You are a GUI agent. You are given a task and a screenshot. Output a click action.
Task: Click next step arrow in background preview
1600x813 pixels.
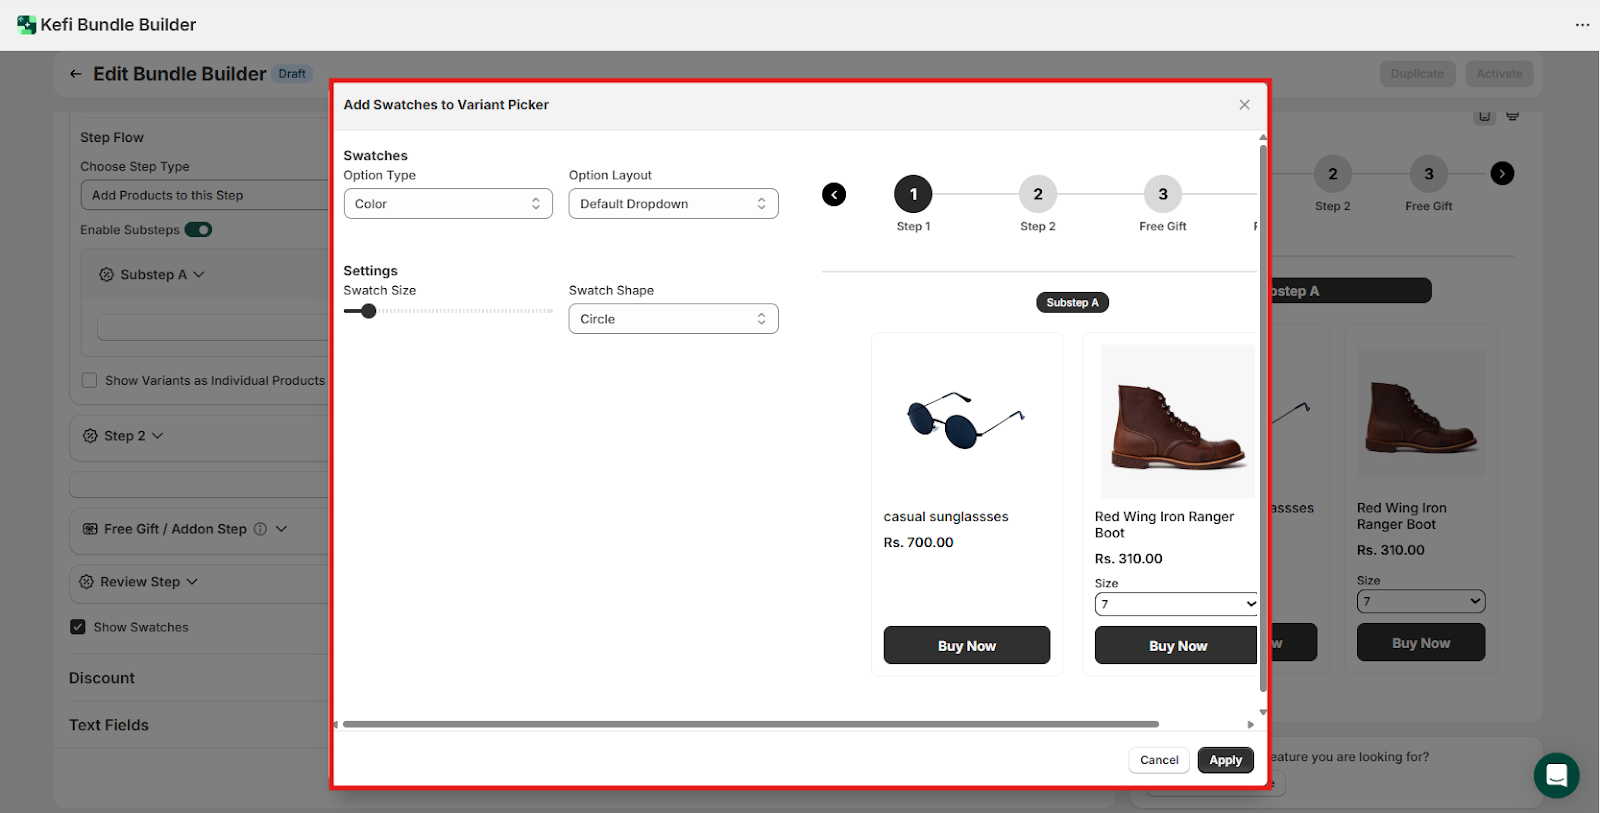1502,174
